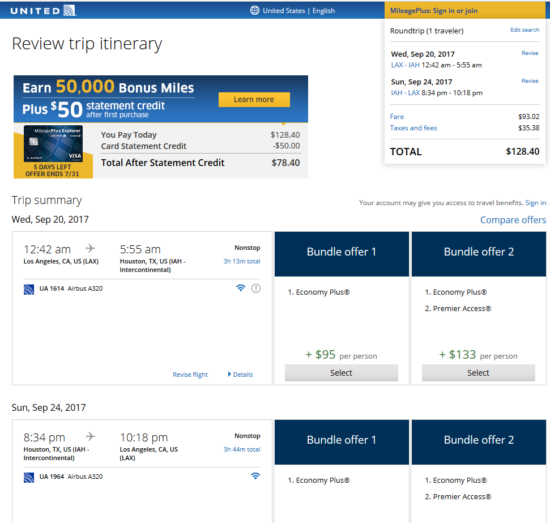Click the LAX - IAH route link in sidebar
Screen dimensions: 550x523
[x=405, y=65]
